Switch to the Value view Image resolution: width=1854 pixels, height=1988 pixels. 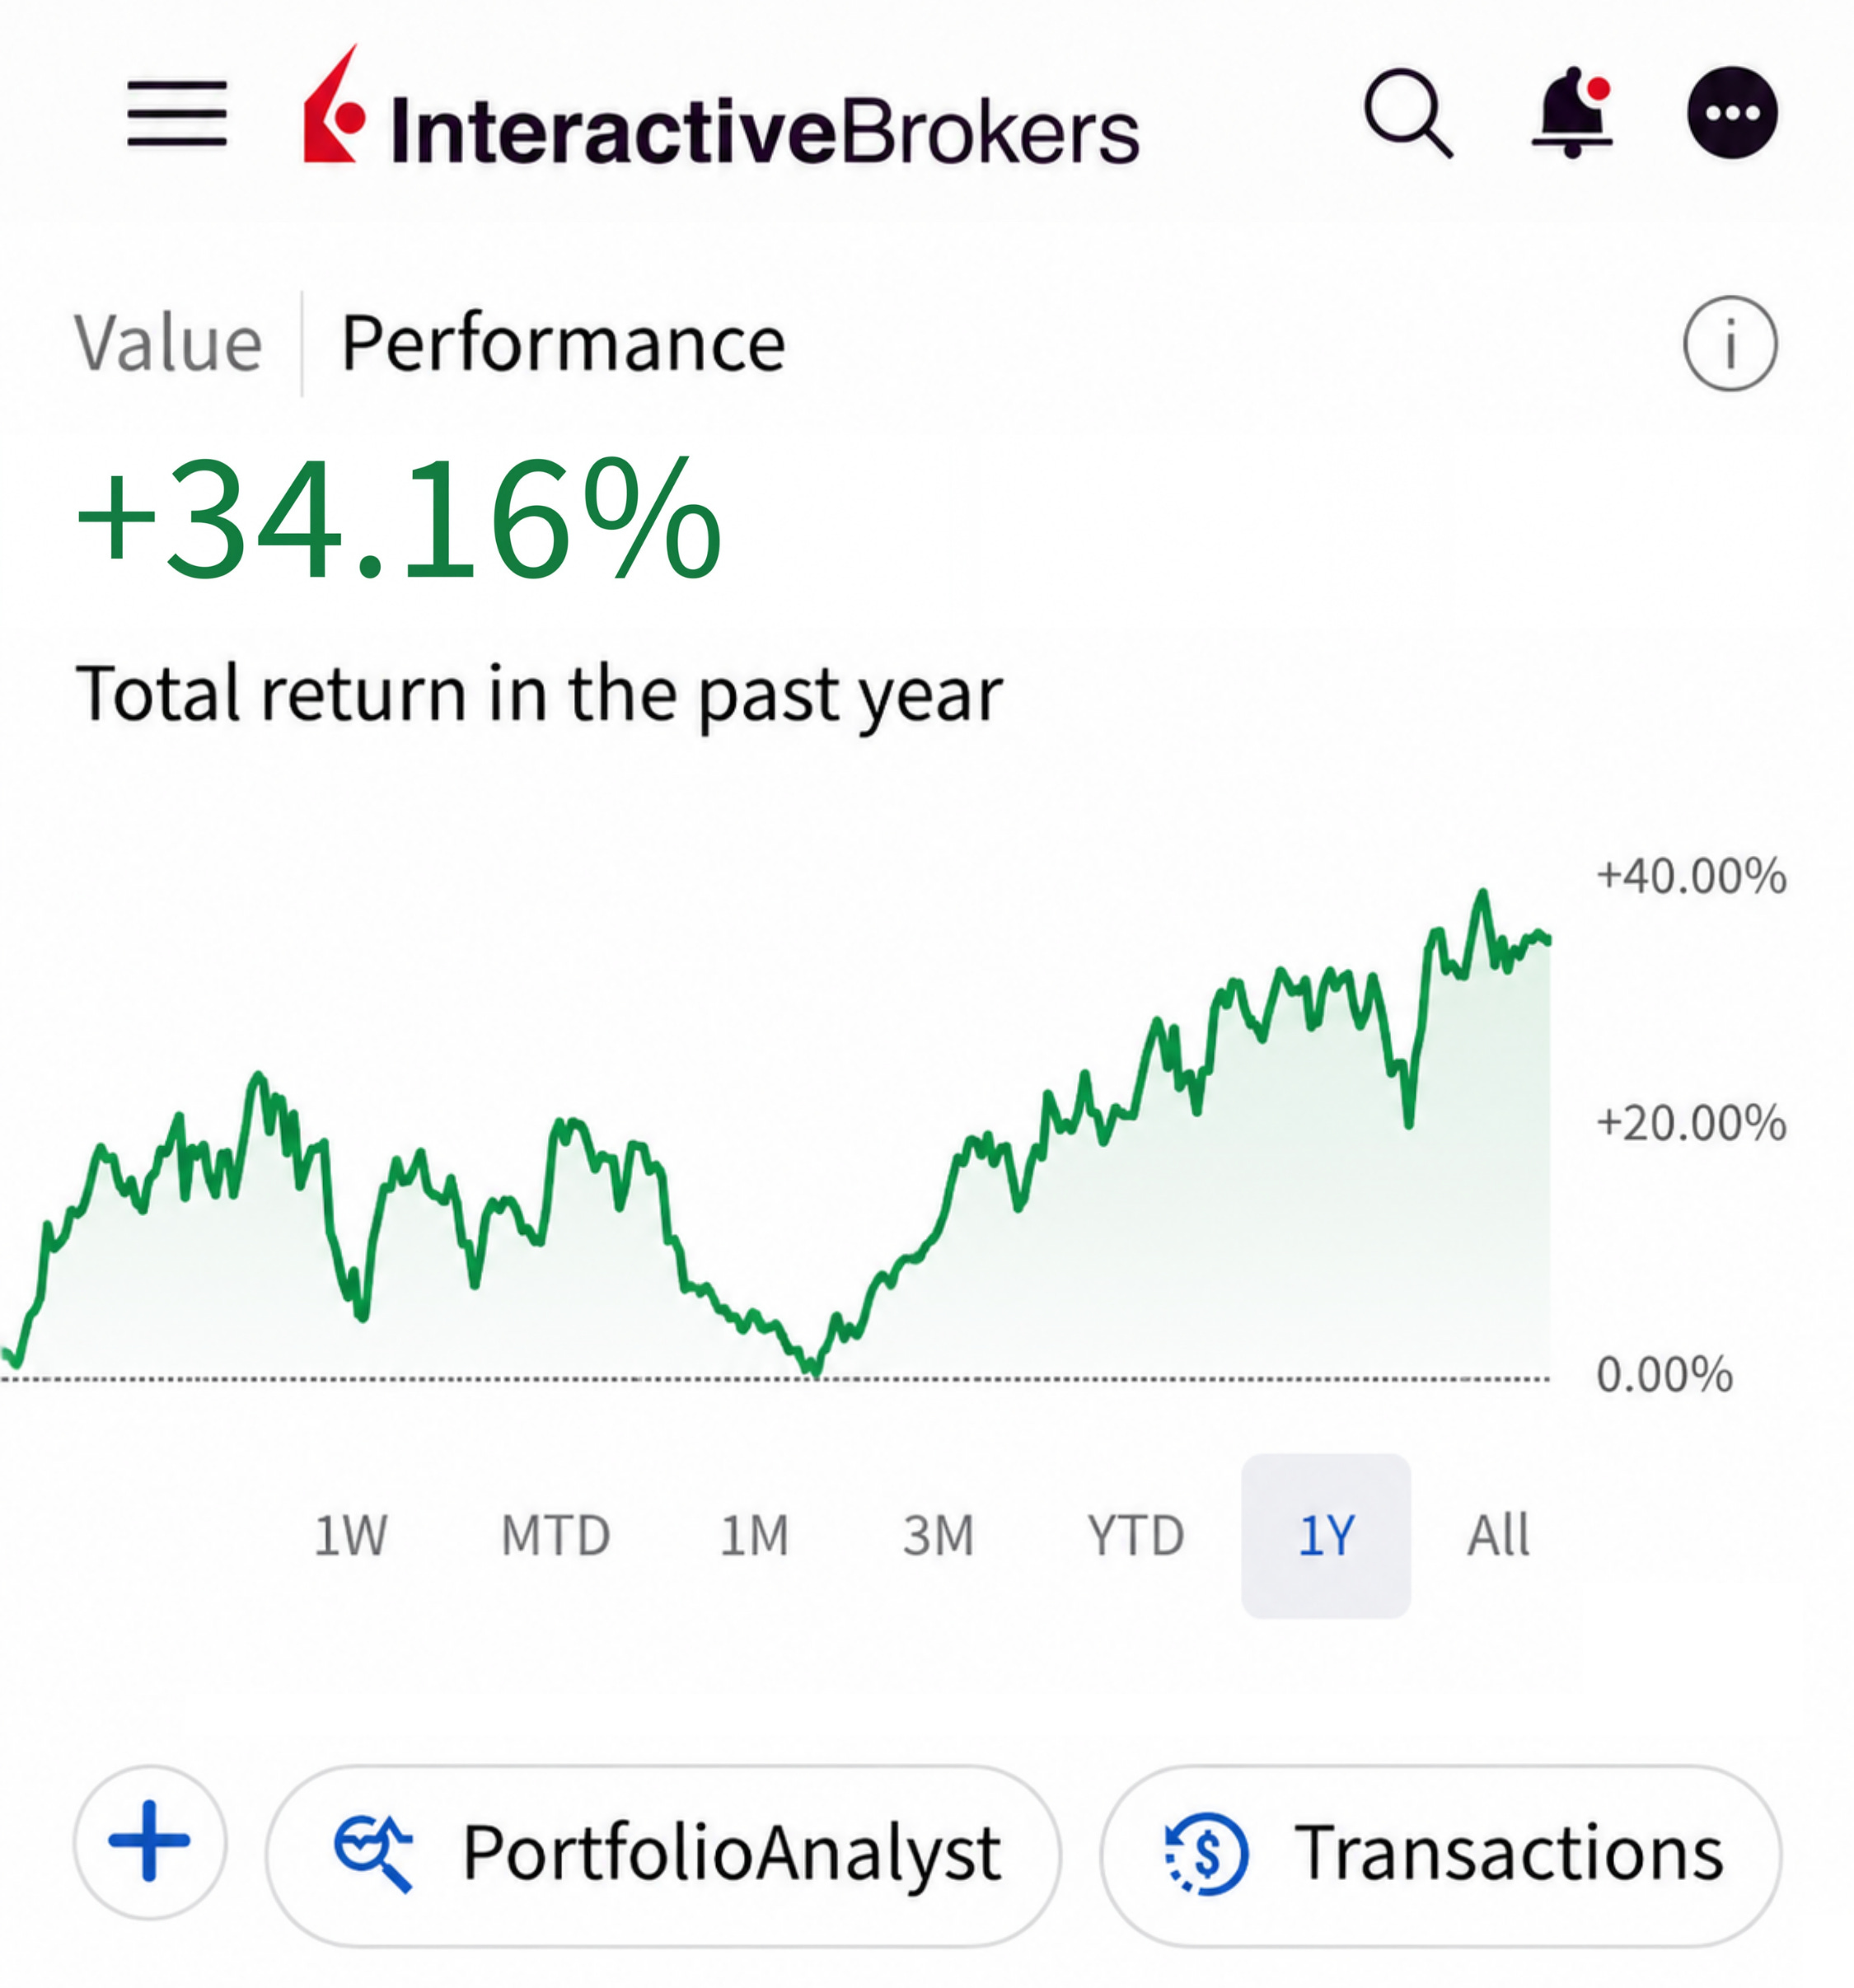coord(169,343)
